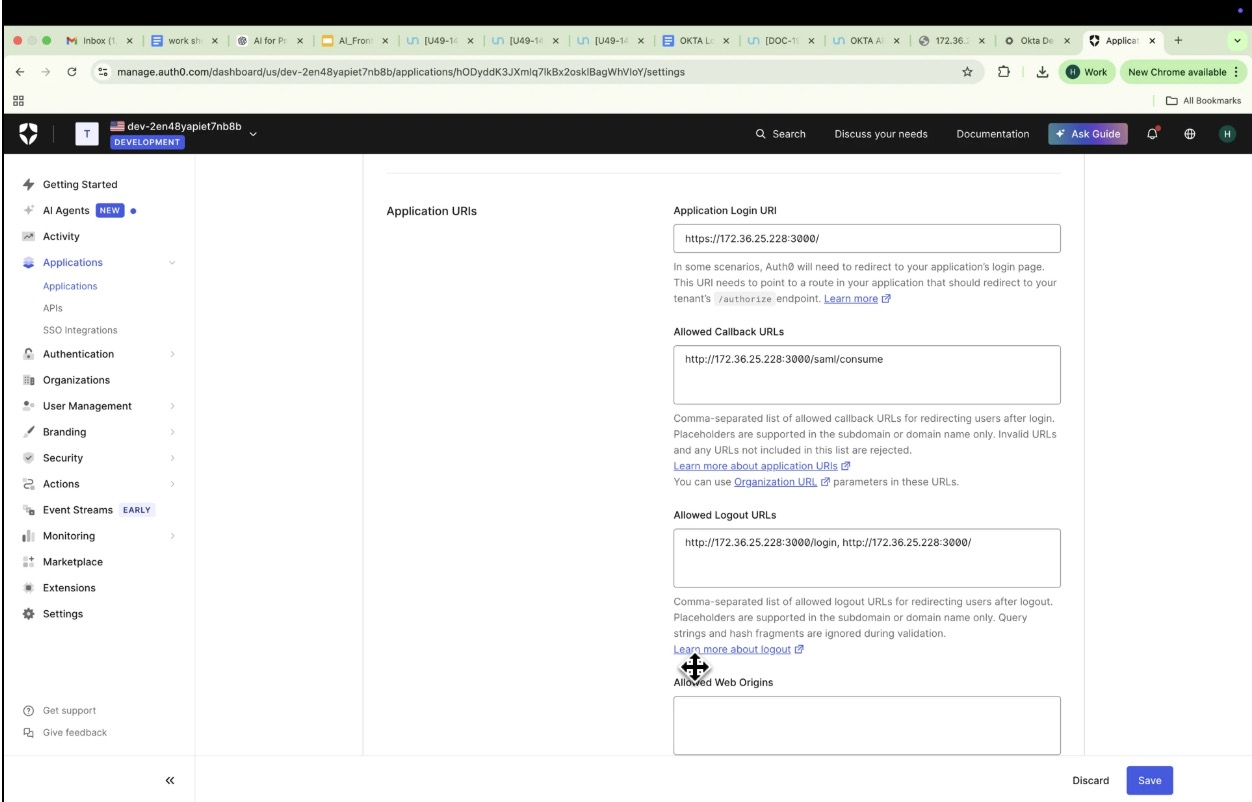This screenshot has height=802, width=1252.
Task: Open the tenant dev-2en48yapiet7nb8b dropdown
Action: 252,133
